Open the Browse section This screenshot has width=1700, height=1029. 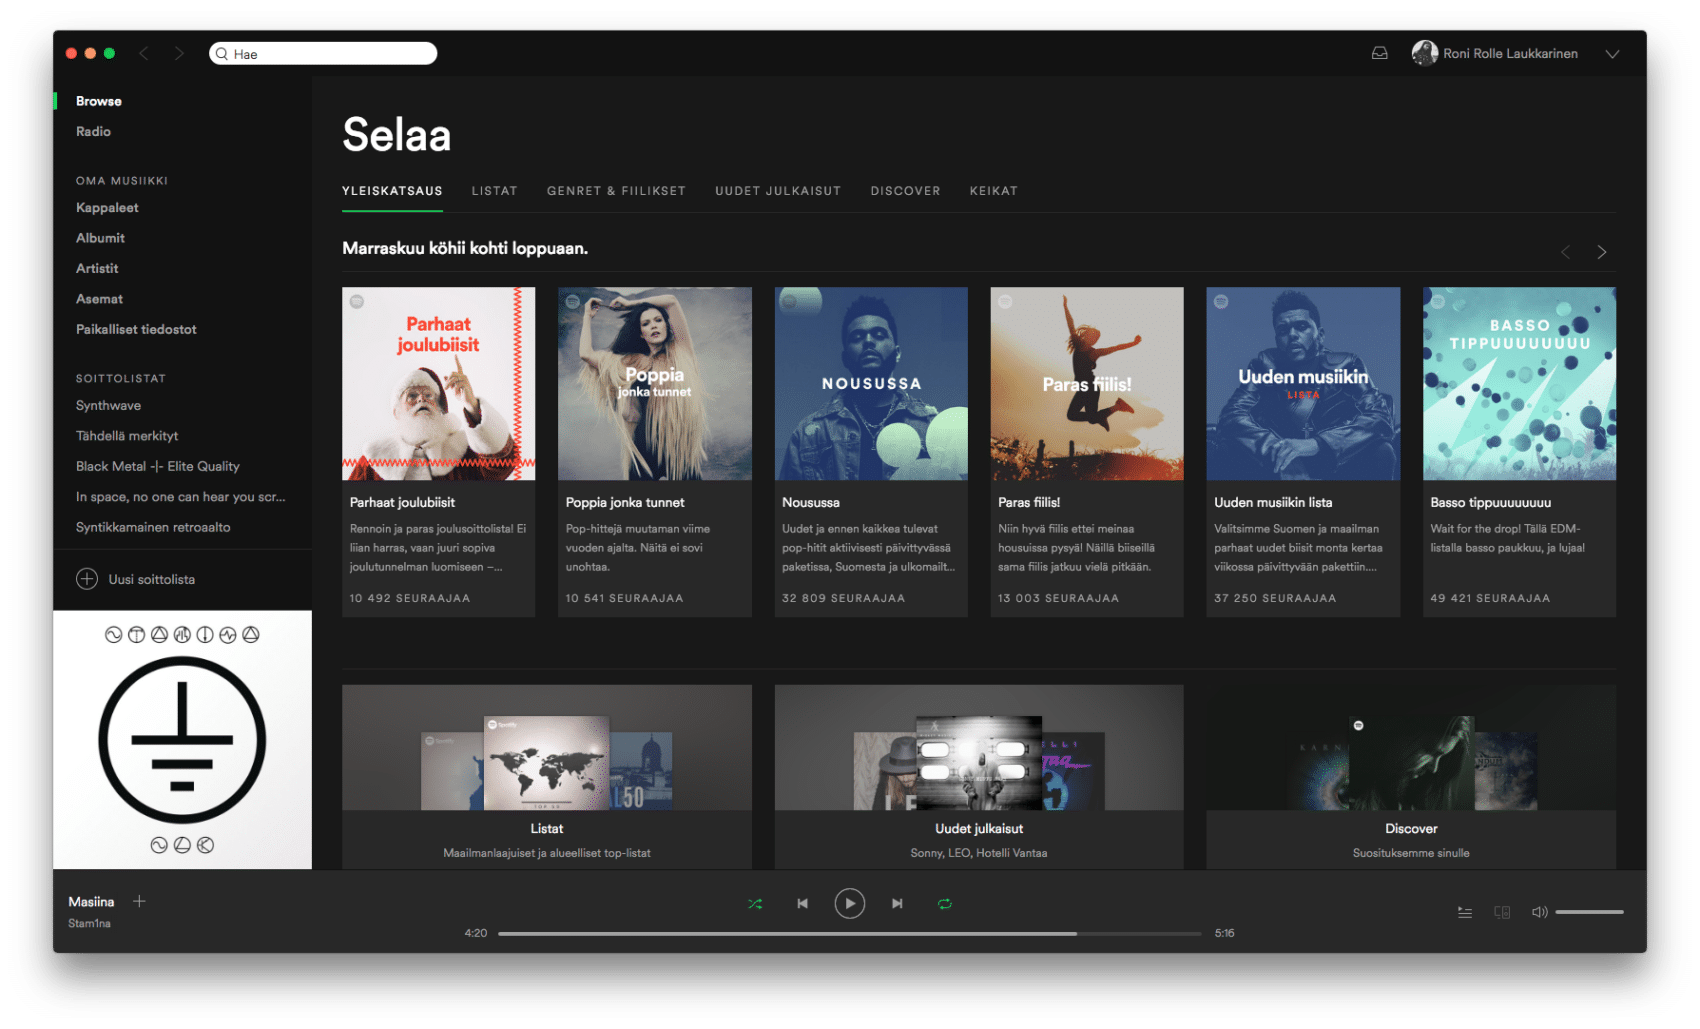coord(99,101)
